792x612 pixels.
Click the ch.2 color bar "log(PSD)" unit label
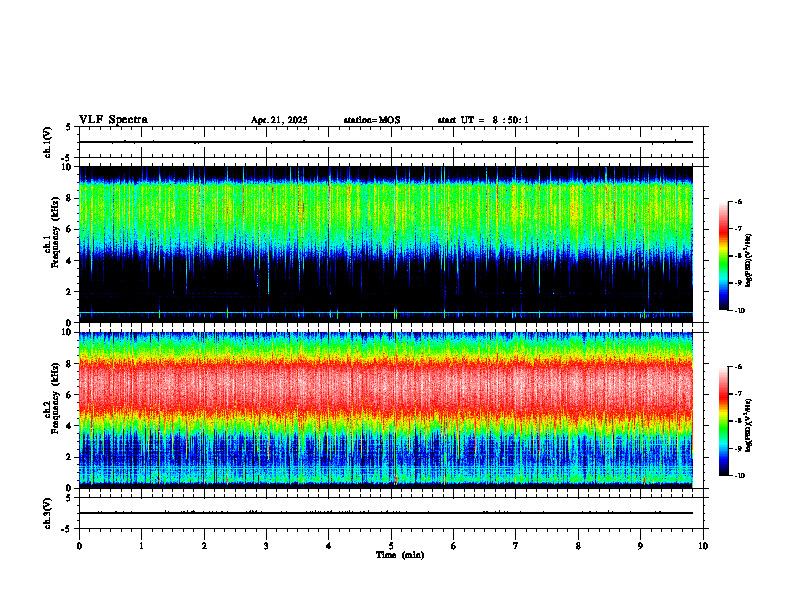point(749,425)
